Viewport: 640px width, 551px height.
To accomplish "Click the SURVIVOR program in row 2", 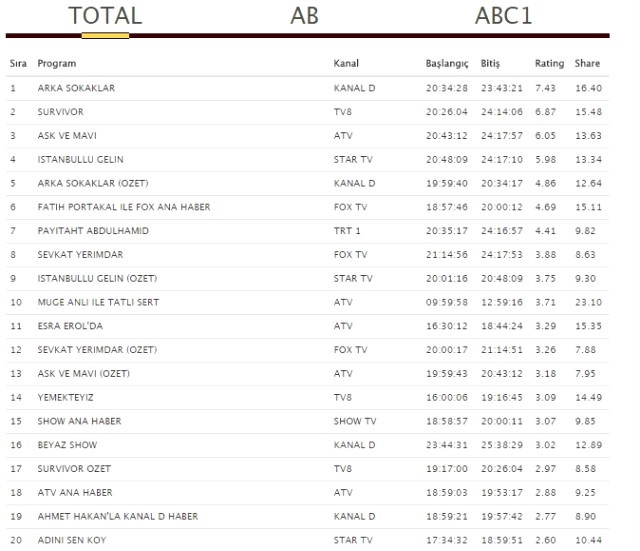I will point(60,112).
